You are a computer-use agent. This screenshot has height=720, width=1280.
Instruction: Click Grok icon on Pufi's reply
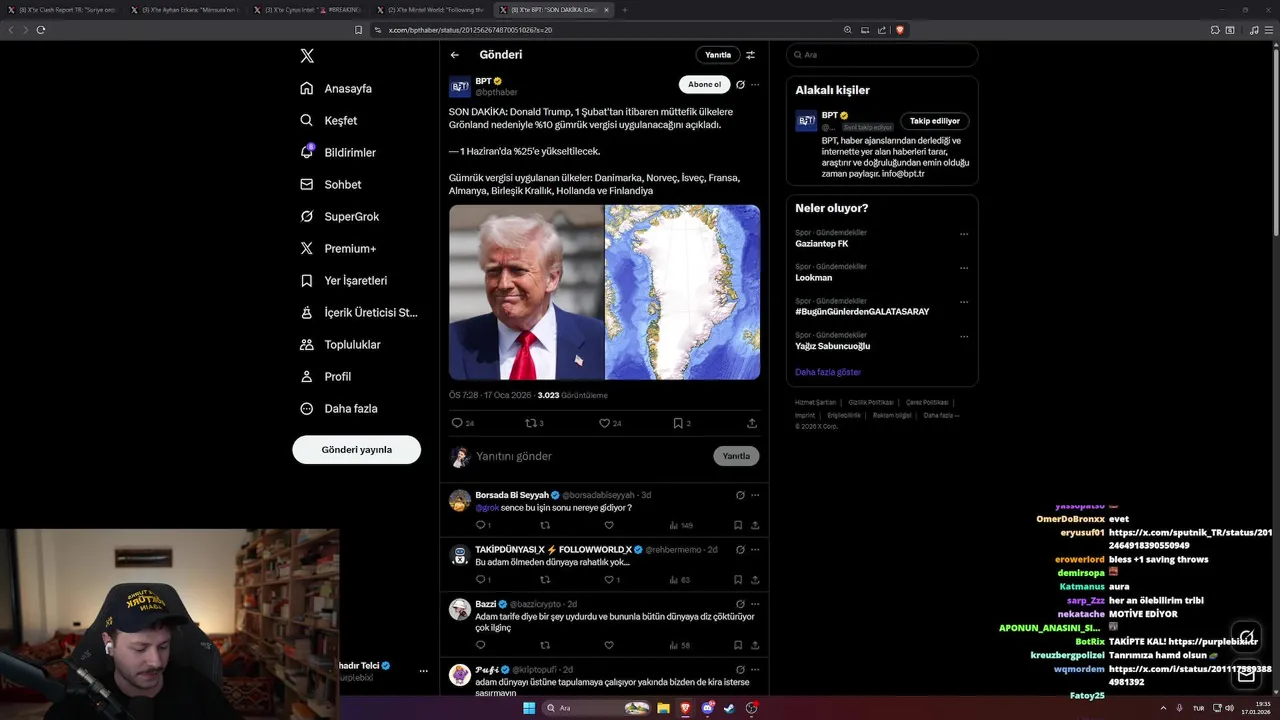(740, 669)
